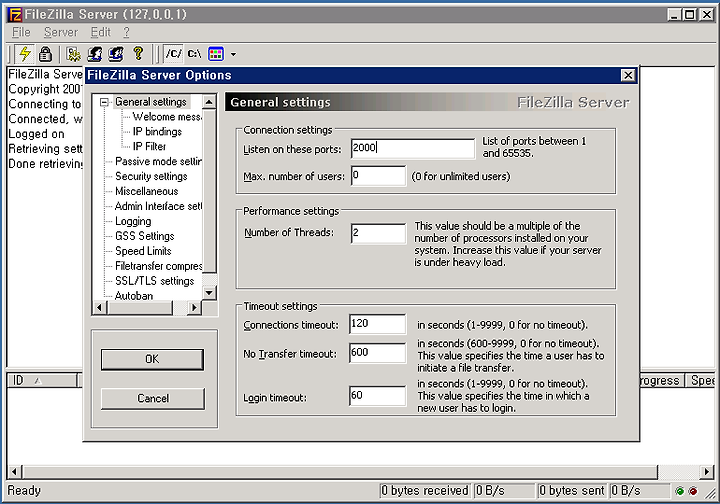Click the options tree scroll down arrow
Screen dimensions: 720x504
209,292
